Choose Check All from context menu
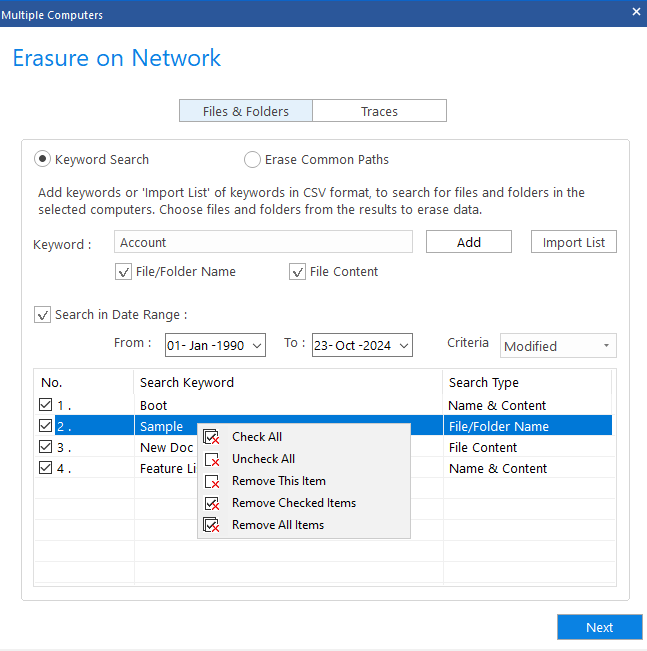This screenshot has width=647, height=651. pyautogui.click(x=304, y=437)
